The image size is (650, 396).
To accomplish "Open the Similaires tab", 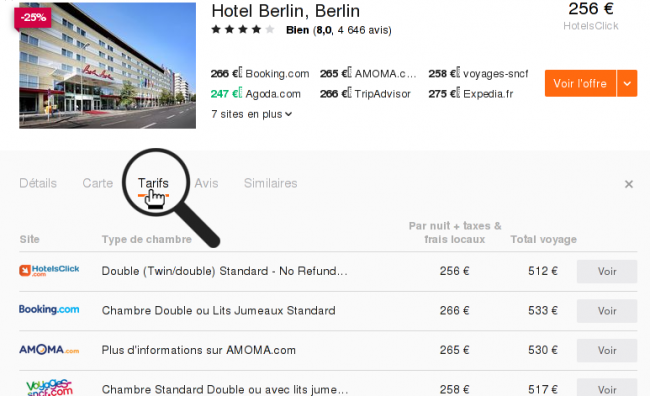I will pyautogui.click(x=270, y=183).
